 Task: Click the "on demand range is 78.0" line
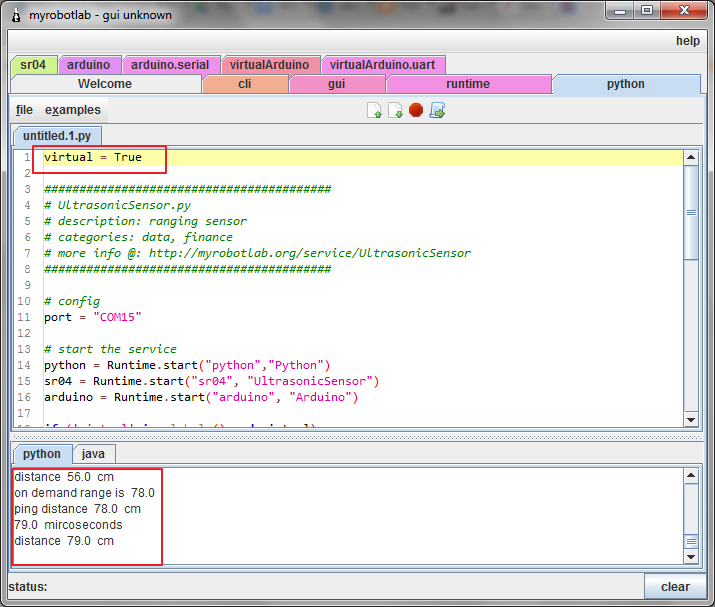(84, 493)
